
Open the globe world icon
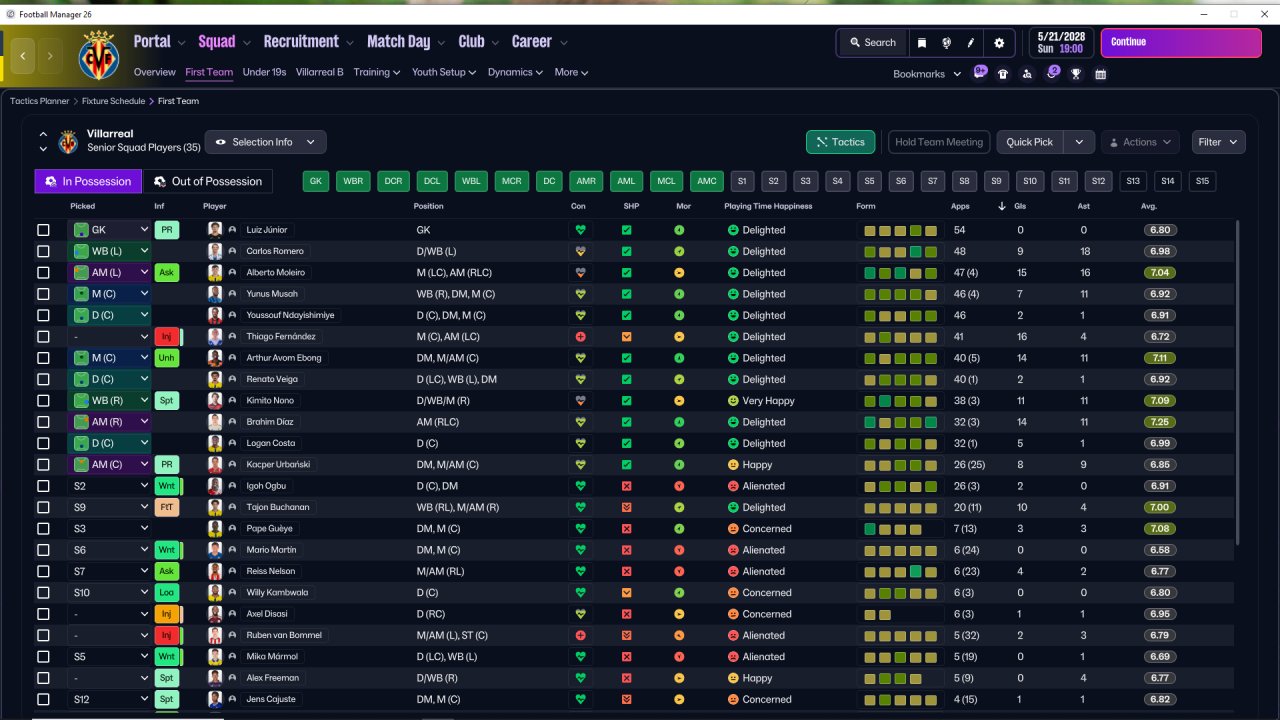point(946,43)
